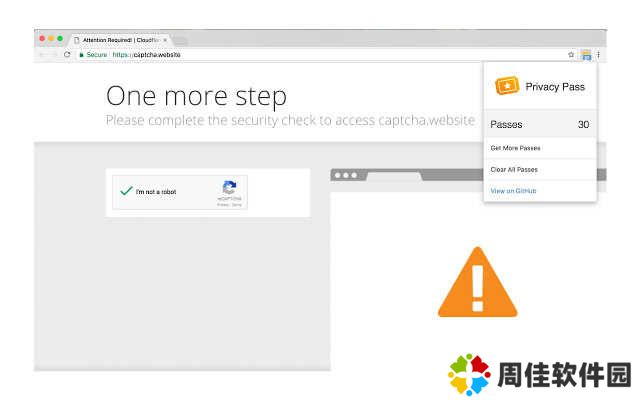This screenshot has width=640, height=400.
Task: Open the View on GitHub link
Action: click(x=513, y=191)
